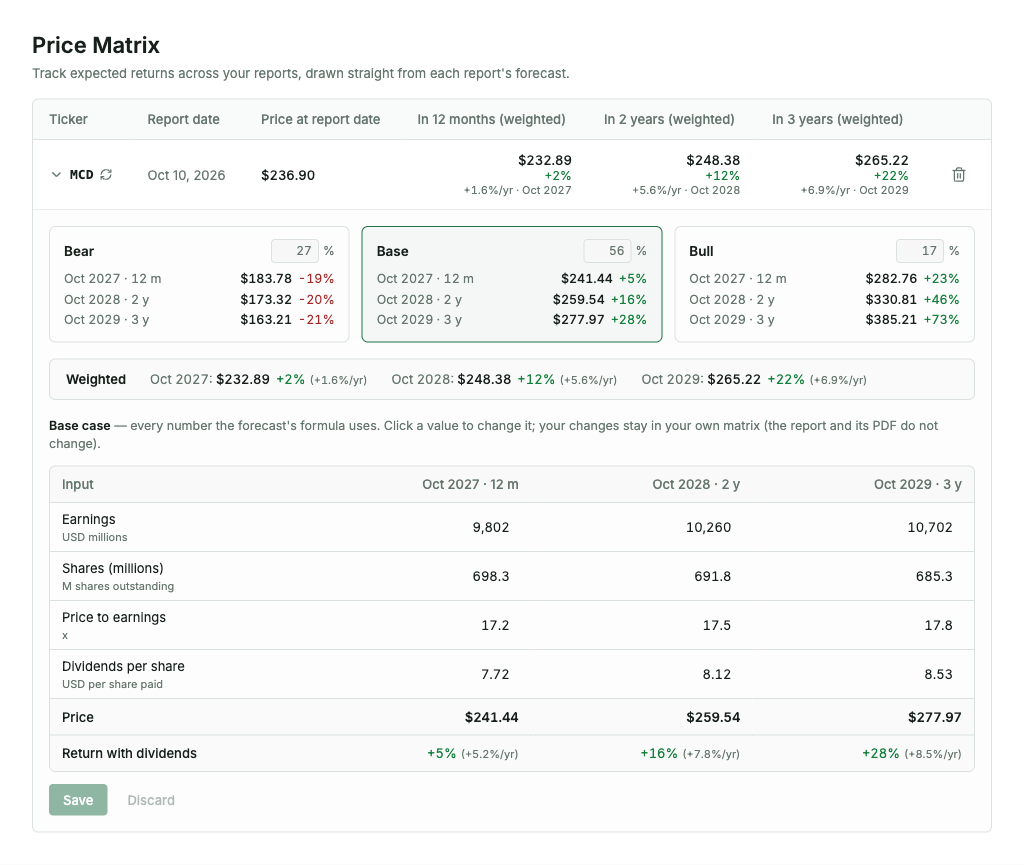Select the Bear scenario card title

(x=79, y=251)
